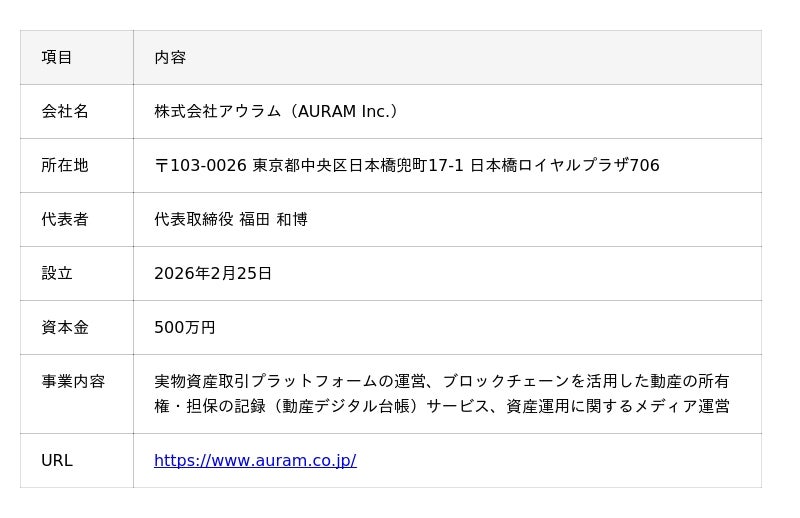Open the https://www.auram.co.jp/ link
800x518 pixels.
255,460
